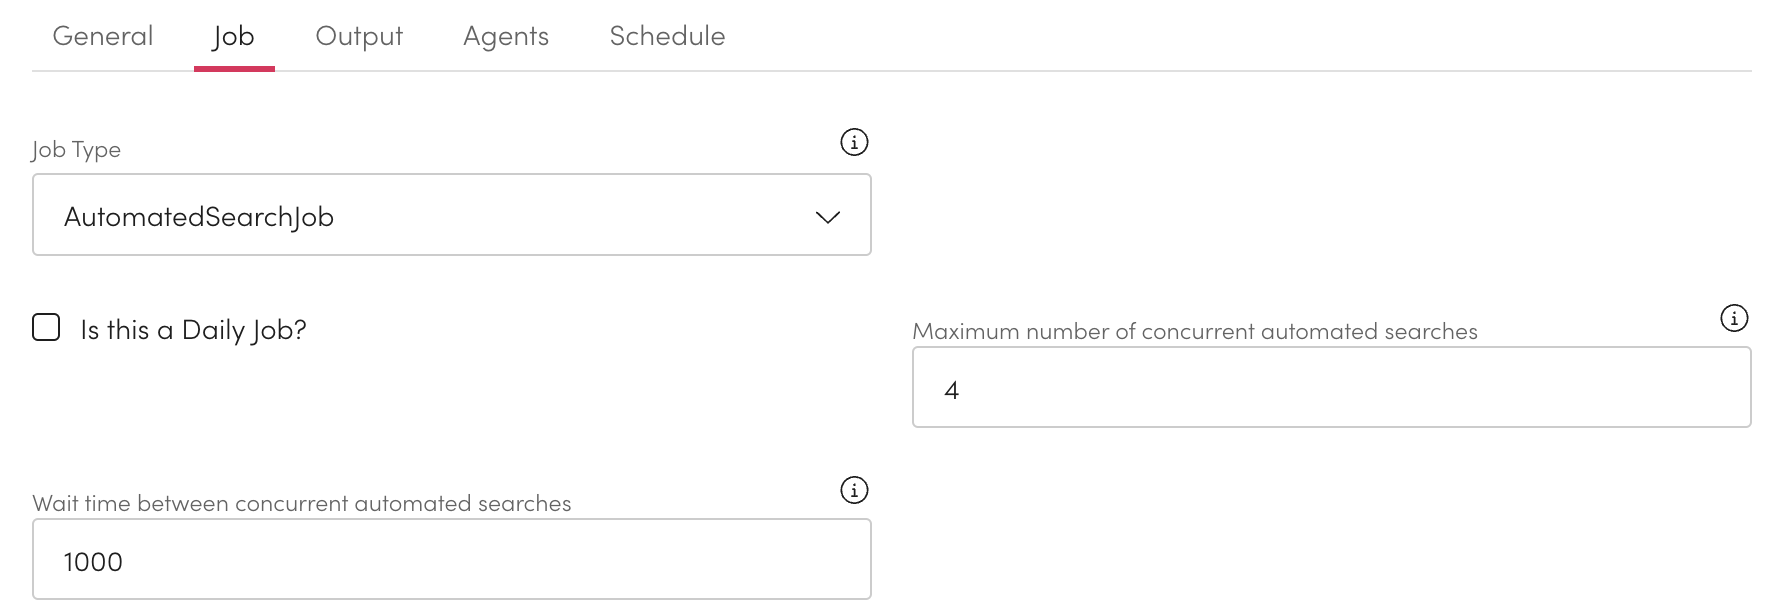Click the 'Maximum number of concurrent automated searches' label

tap(1195, 331)
